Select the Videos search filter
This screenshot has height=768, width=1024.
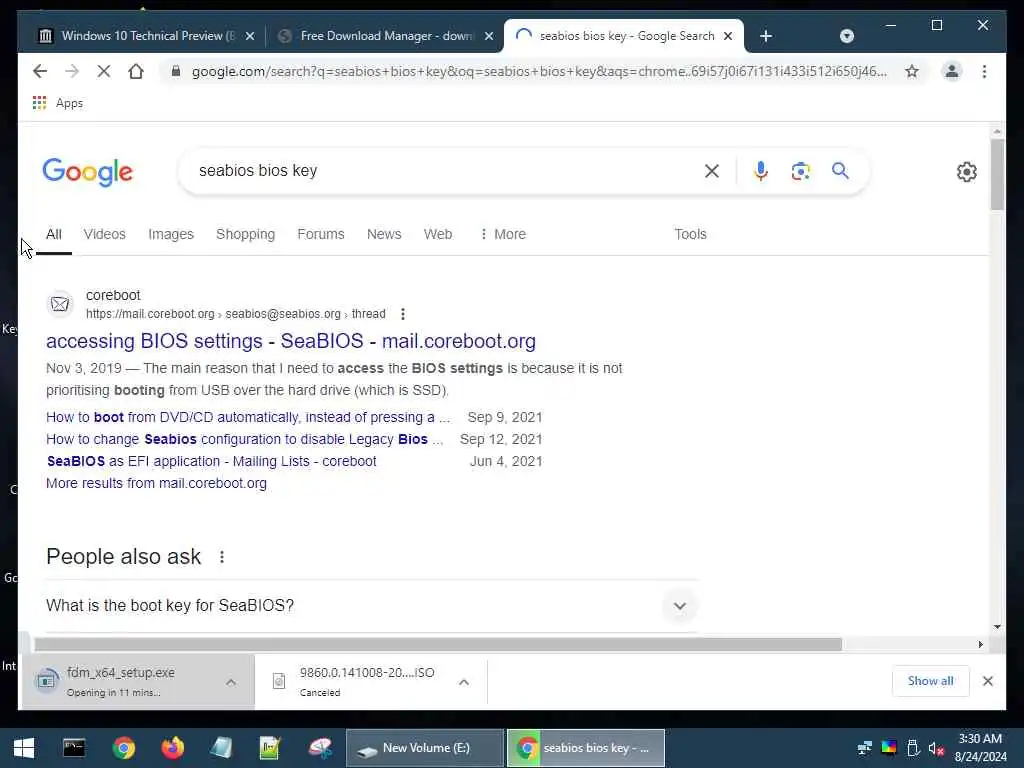(x=104, y=234)
